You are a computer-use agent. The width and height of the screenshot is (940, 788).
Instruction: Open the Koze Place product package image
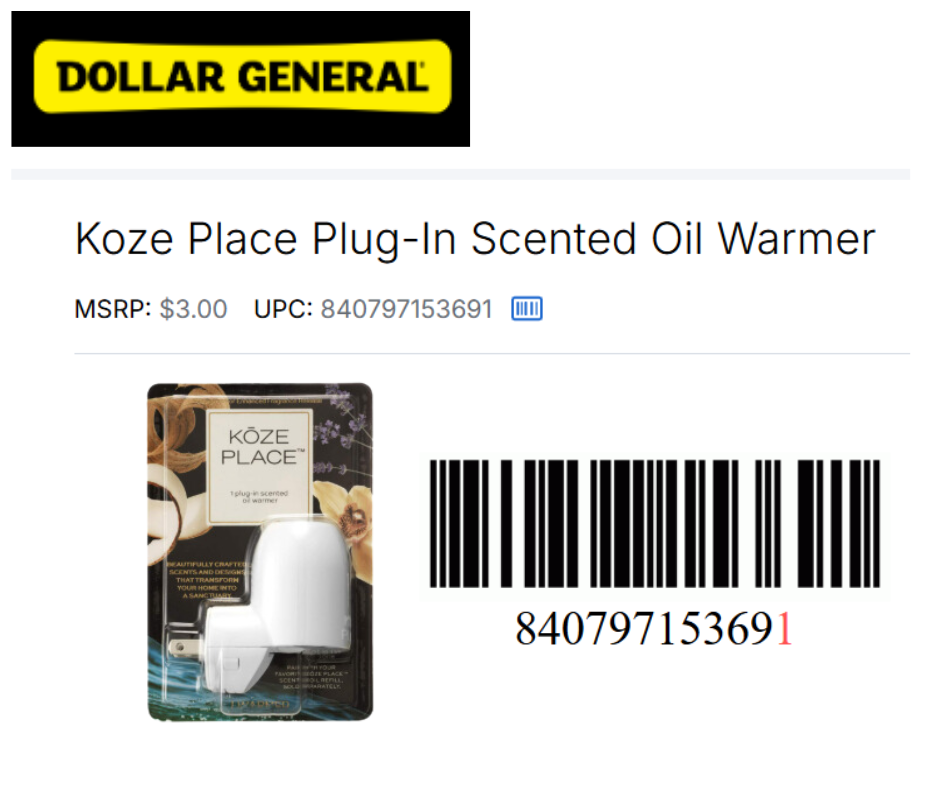coord(260,552)
